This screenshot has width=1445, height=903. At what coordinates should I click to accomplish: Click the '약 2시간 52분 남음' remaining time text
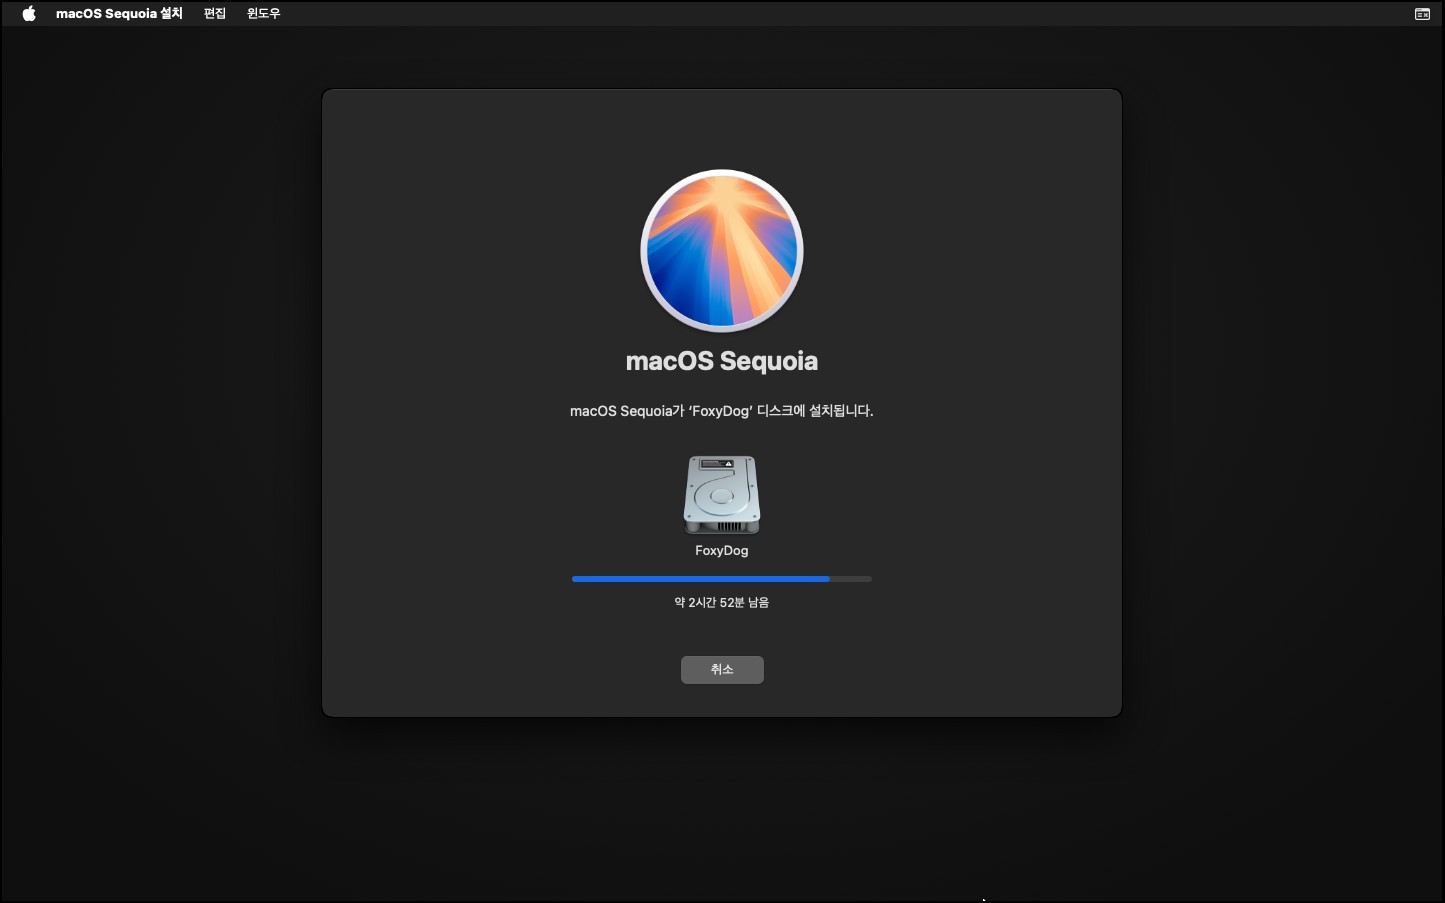click(x=722, y=603)
